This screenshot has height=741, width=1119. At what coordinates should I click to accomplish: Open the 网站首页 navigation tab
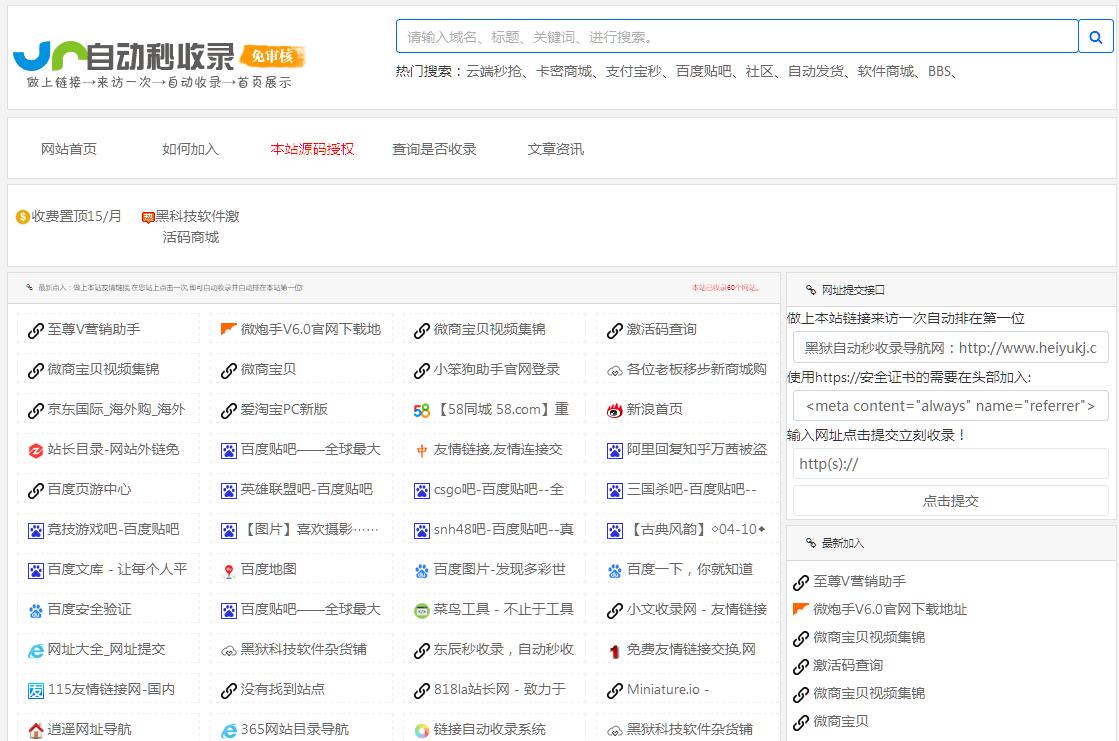69,149
